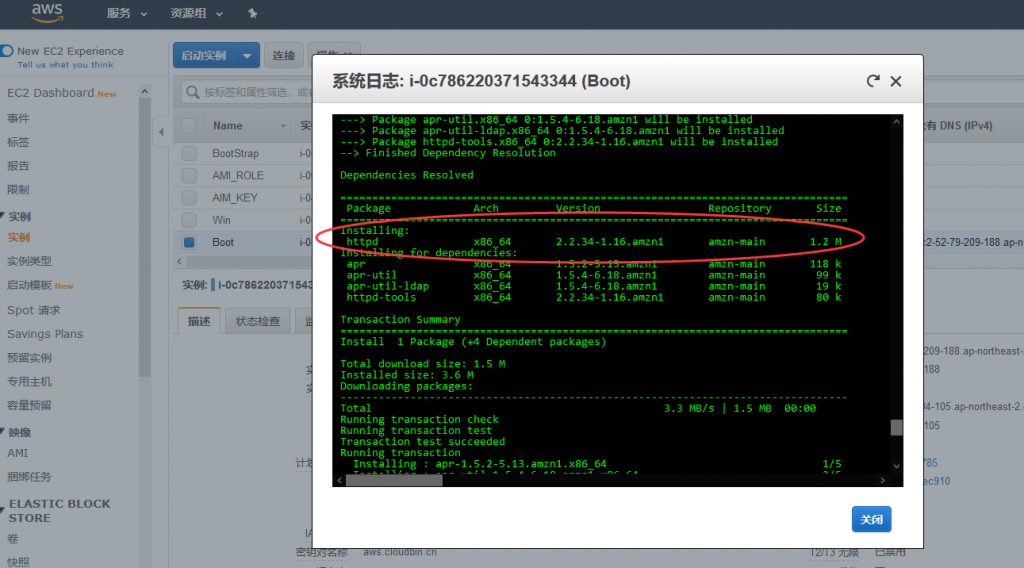This screenshot has width=1024, height=568.
Task: Open 报告 in the sidebar
Action: point(18,166)
